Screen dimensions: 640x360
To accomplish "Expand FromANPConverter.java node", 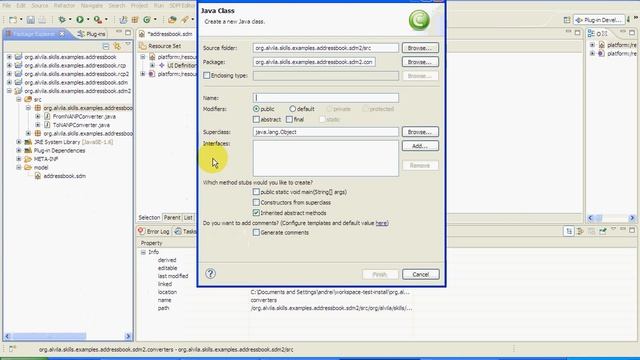I will [x=38, y=116].
